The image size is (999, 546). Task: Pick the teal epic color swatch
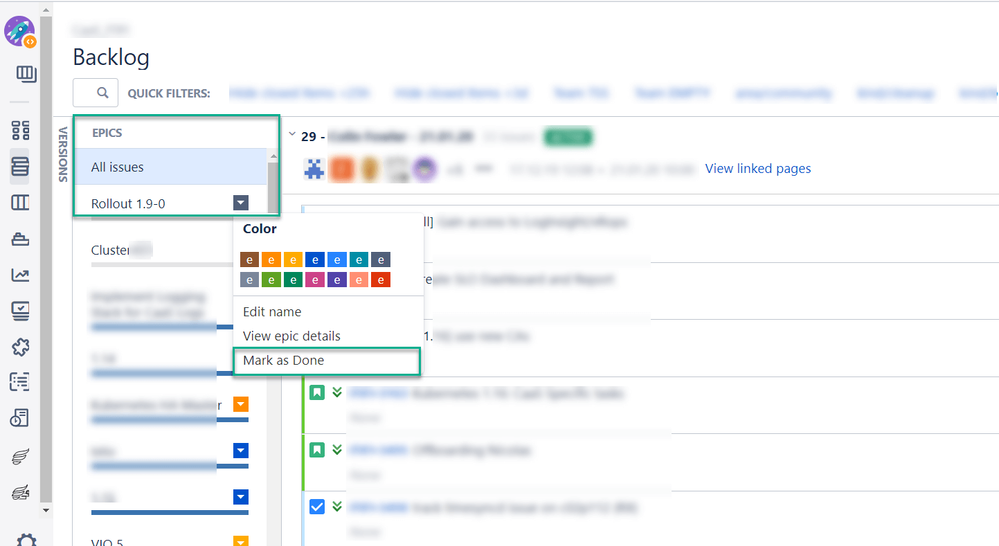(x=359, y=259)
